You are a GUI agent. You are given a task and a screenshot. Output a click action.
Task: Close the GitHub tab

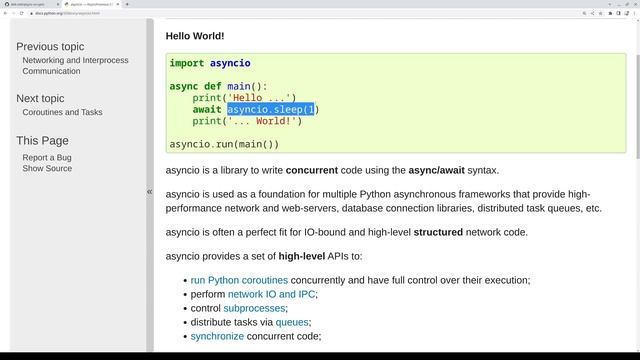pyautogui.click(x=58, y=4)
